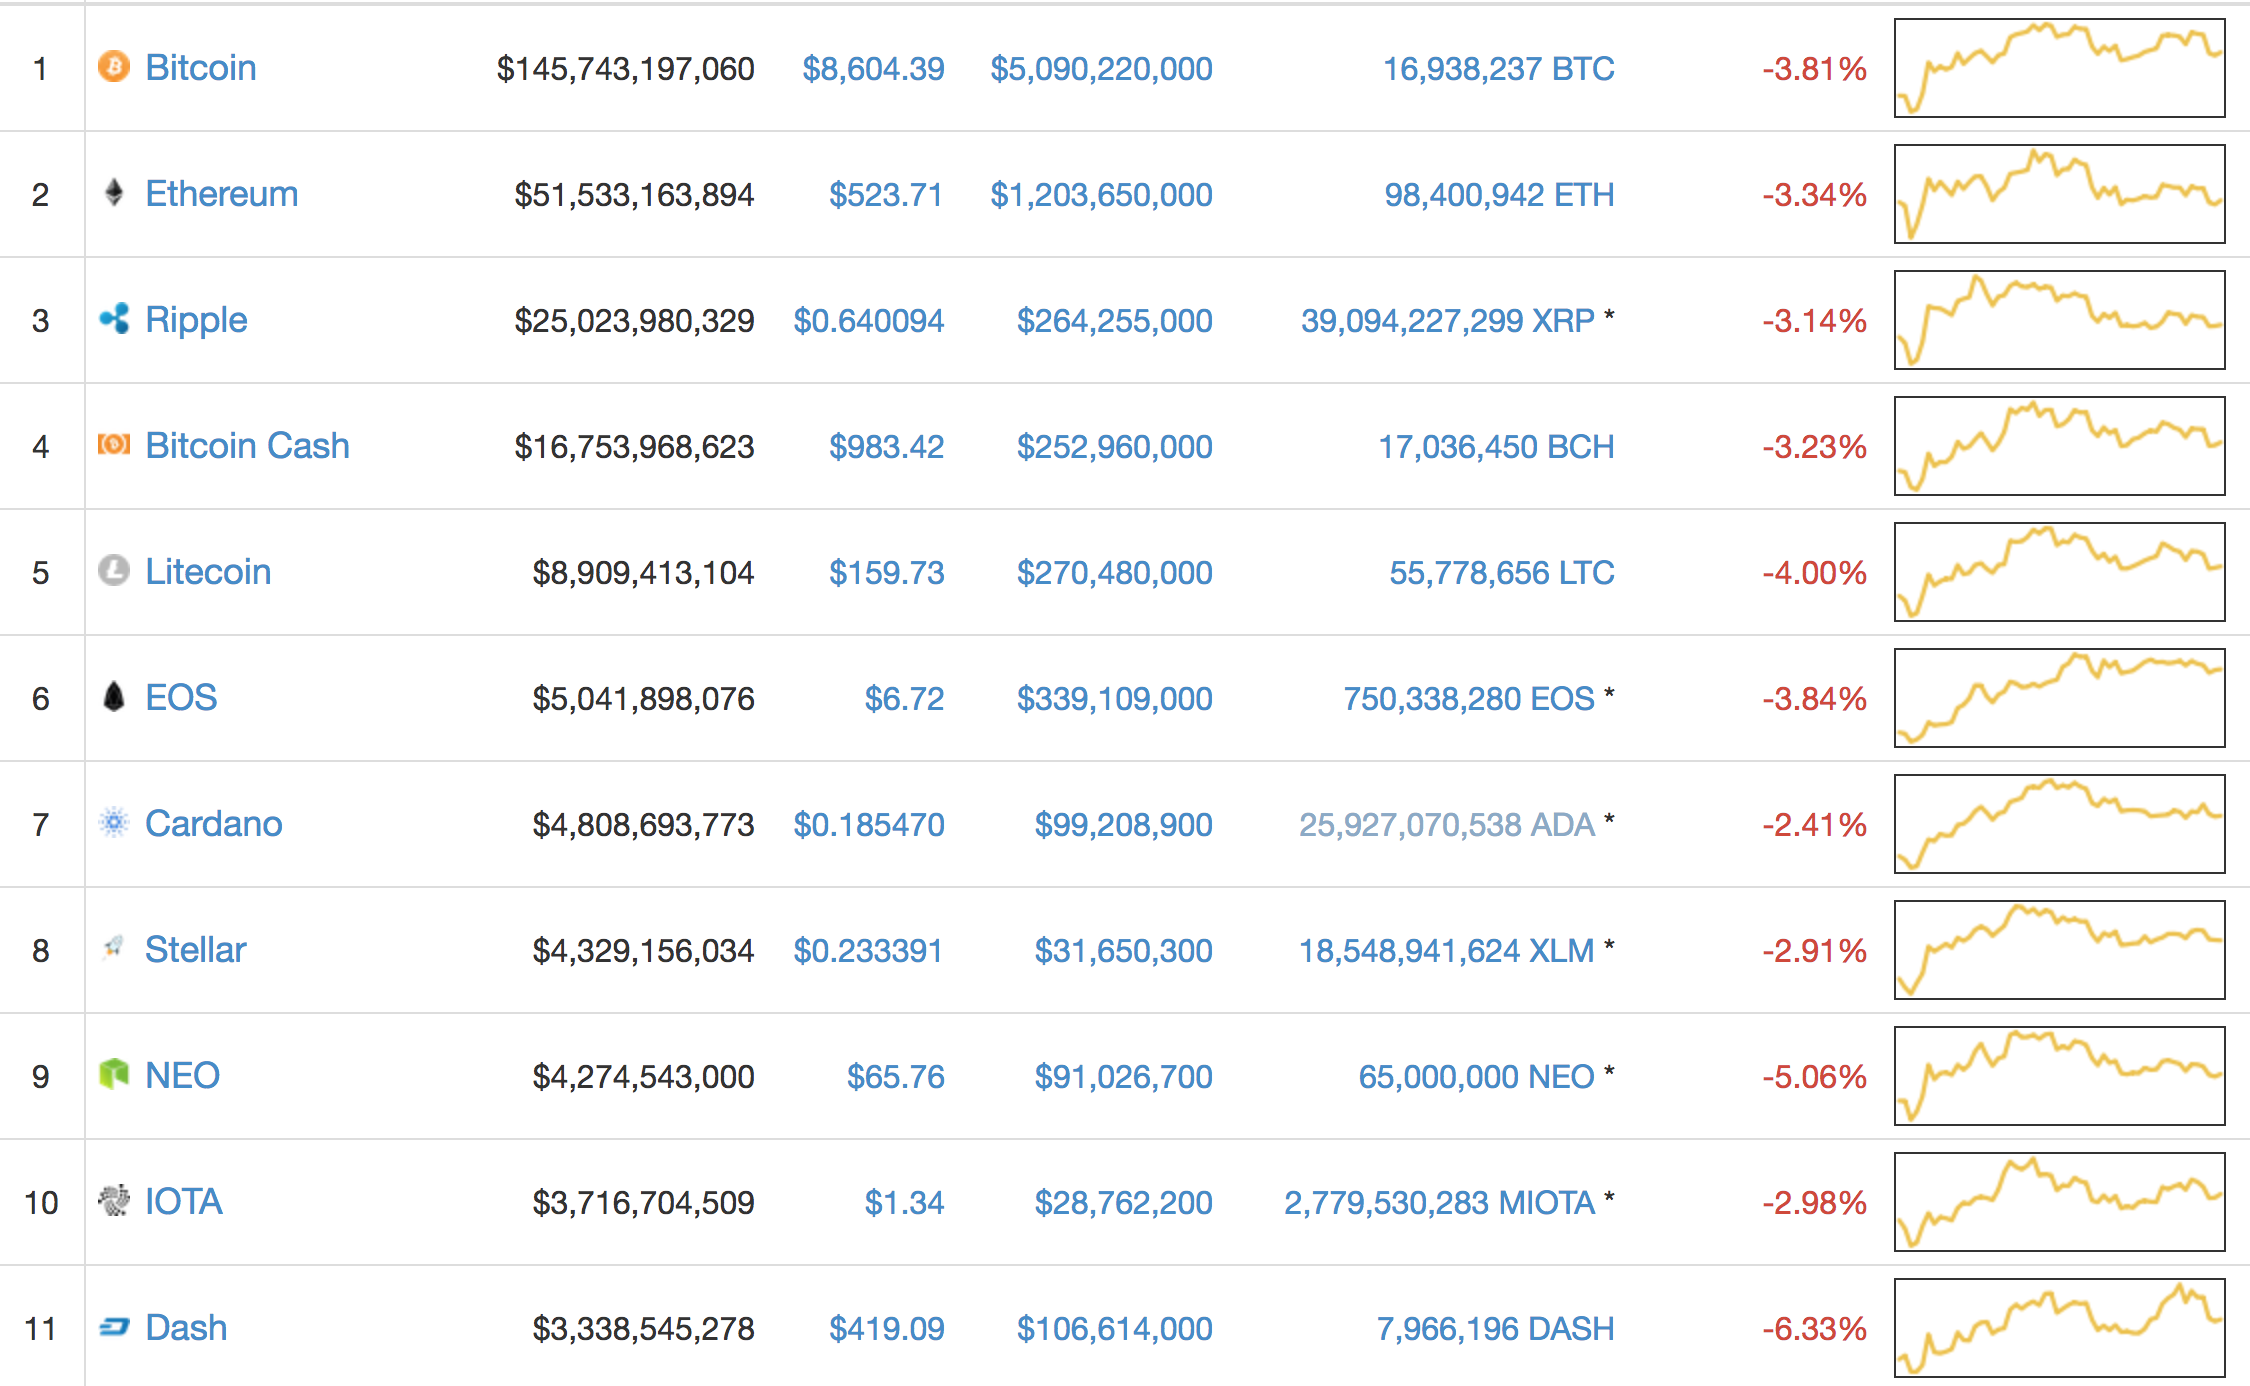
Task: Open the Ethereum detail page link
Action: [x=222, y=193]
